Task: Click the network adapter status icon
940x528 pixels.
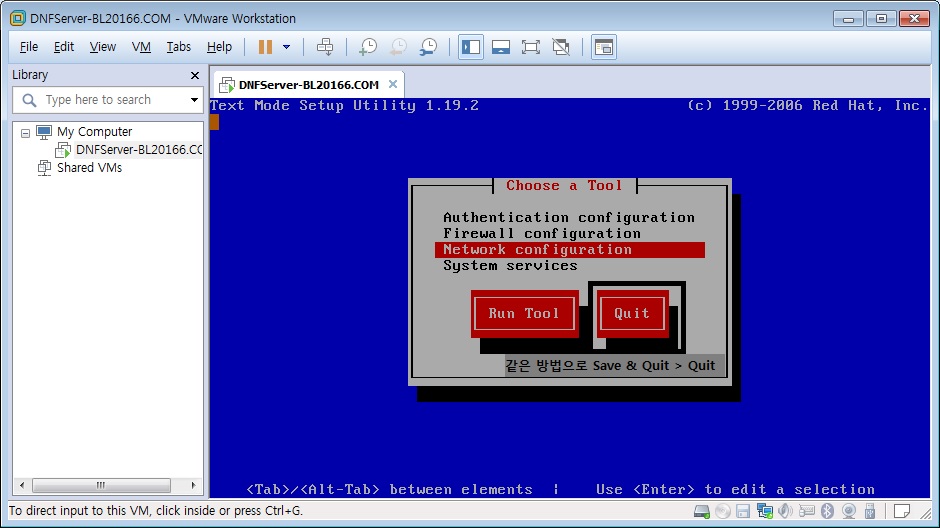Action: (x=764, y=511)
